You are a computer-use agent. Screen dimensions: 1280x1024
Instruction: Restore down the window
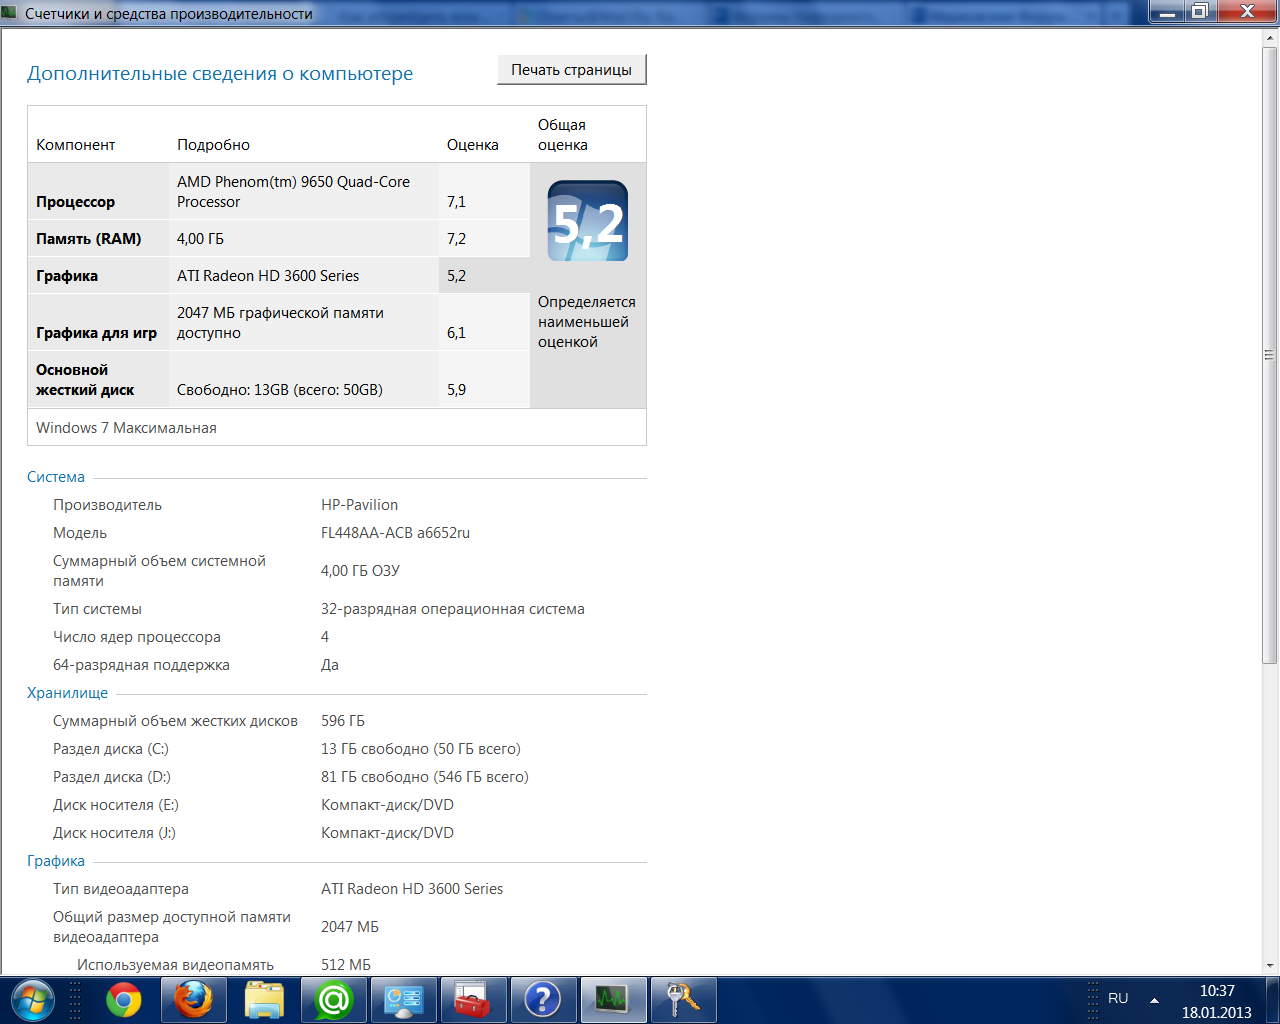pos(1200,12)
